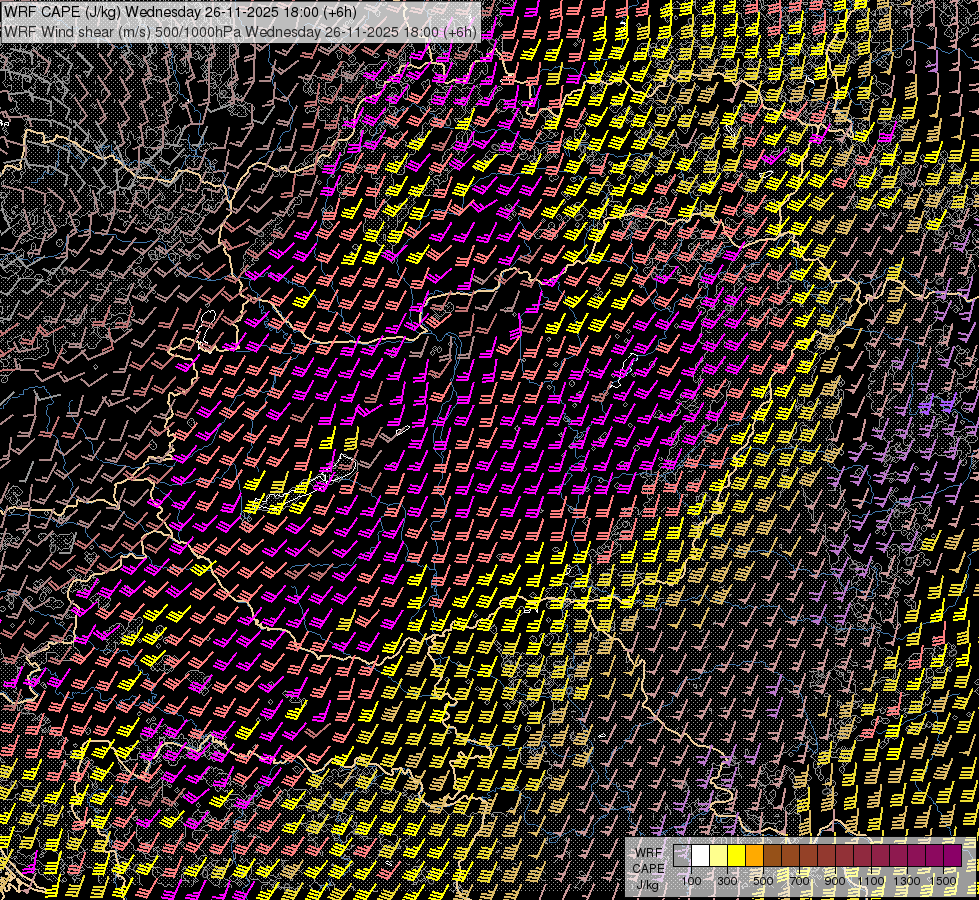Click the purple last swatch of the legend

click(x=953, y=856)
